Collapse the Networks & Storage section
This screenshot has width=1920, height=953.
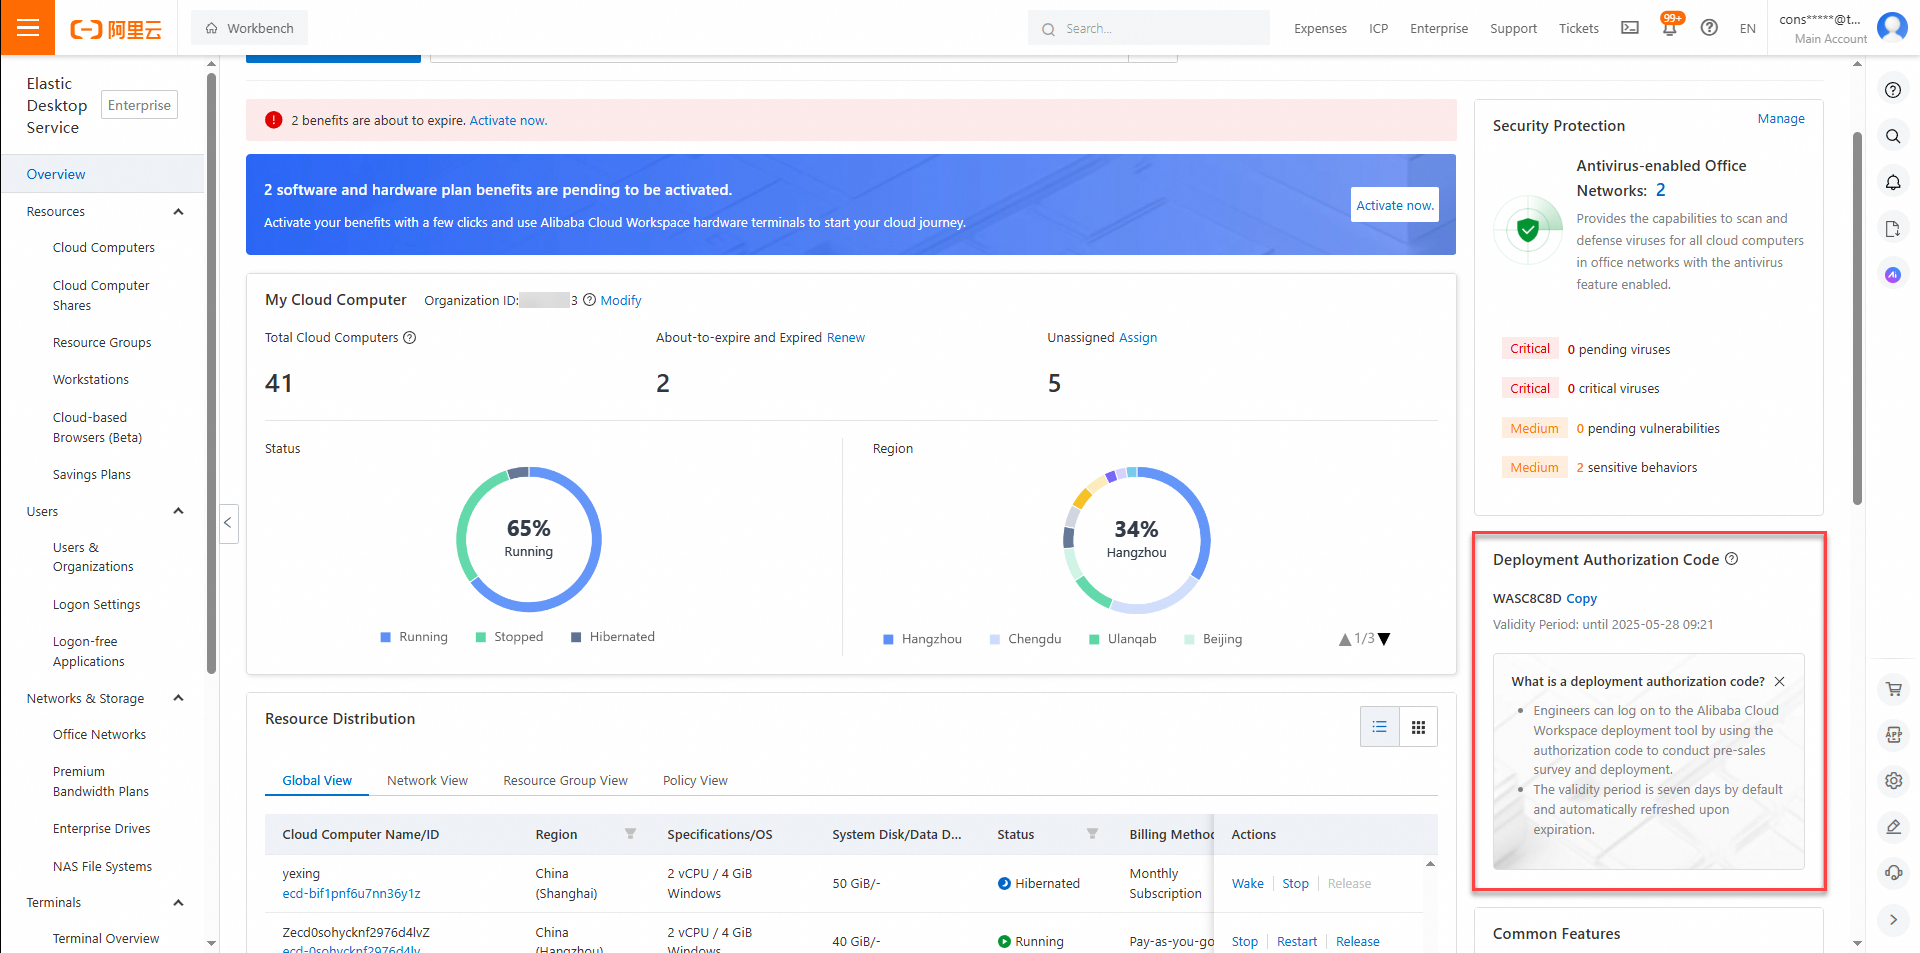click(178, 698)
